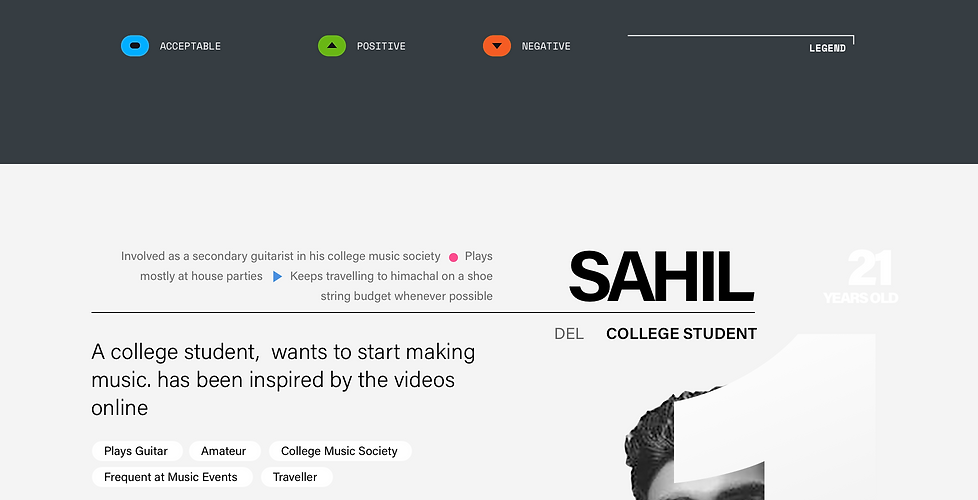The image size is (978, 500).
Task: Click the 21 years old age label
Action: click(861, 277)
